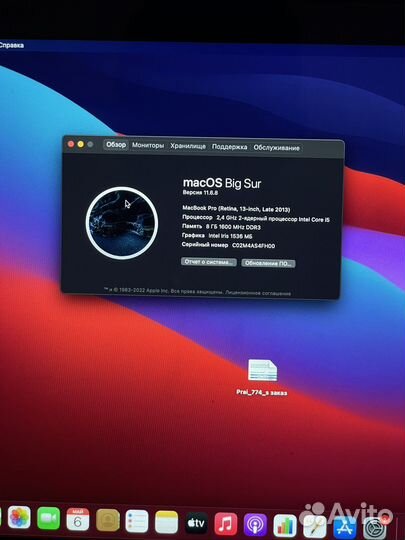Image resolution: width=405 pixels, height=540 pixels.
Task: Click the Обновление ПО button
Action: click(268, 263)
